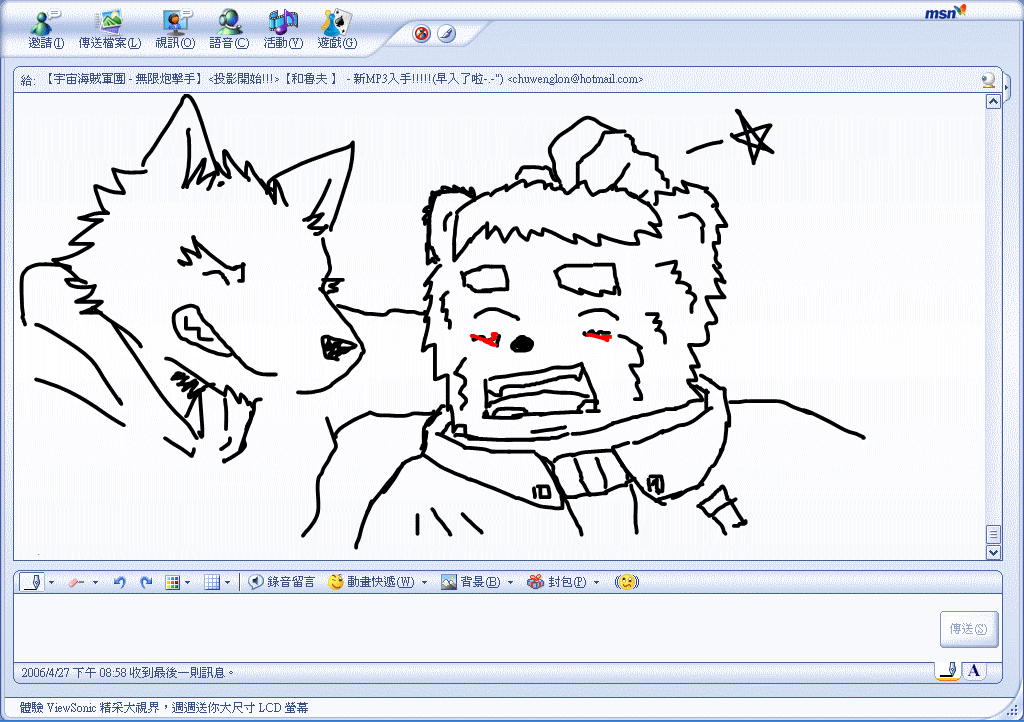This screenshot has height=722, width=1024.
Task: Open the ink color palette picker
Action: click(x=172, y=582)
